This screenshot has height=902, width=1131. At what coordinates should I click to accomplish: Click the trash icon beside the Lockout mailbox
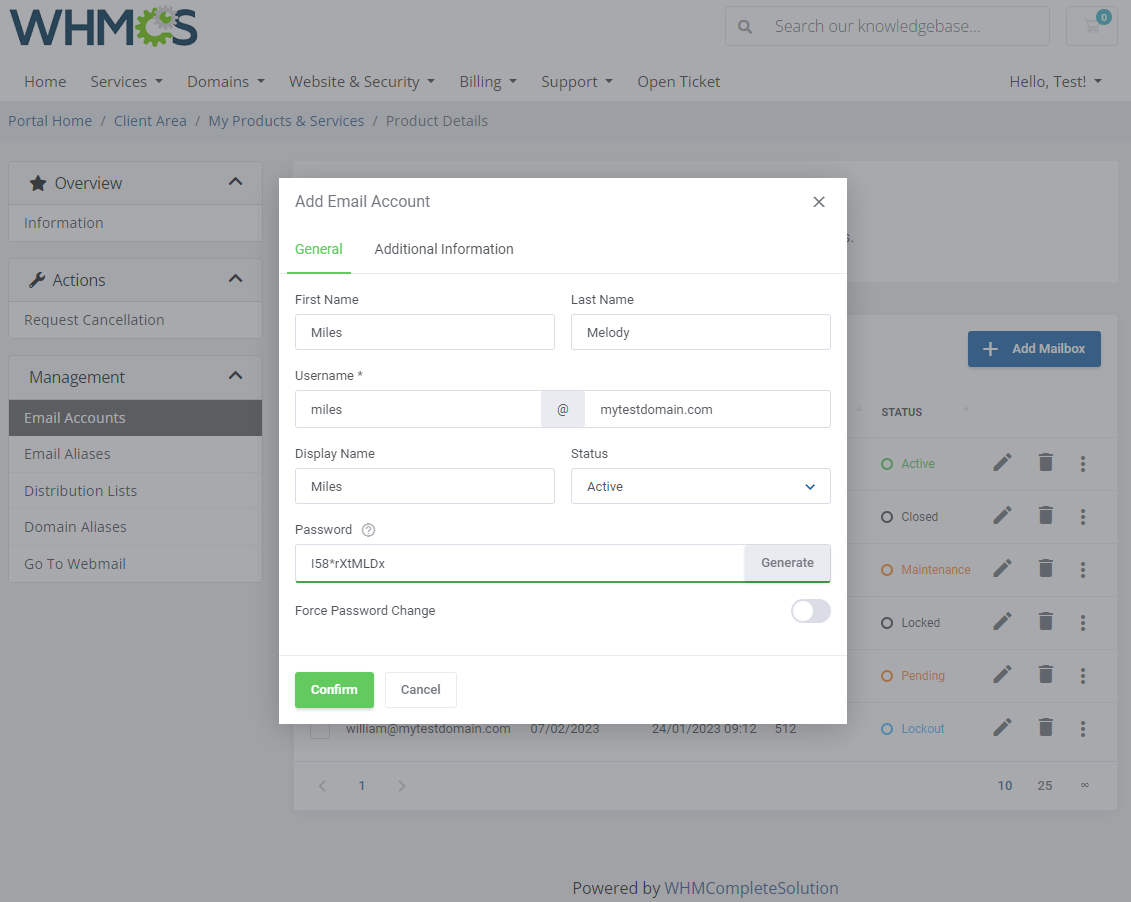[x=1046, y=727]
